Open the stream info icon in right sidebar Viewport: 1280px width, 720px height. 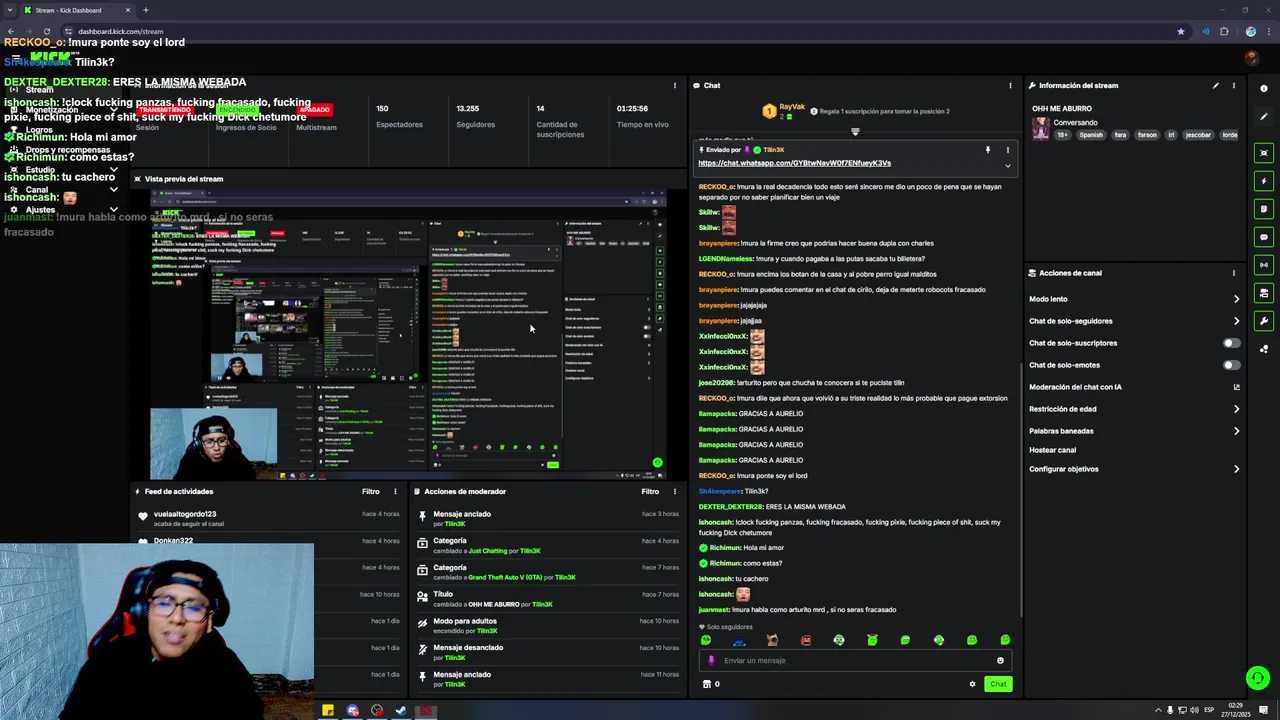coord(1264,89)
